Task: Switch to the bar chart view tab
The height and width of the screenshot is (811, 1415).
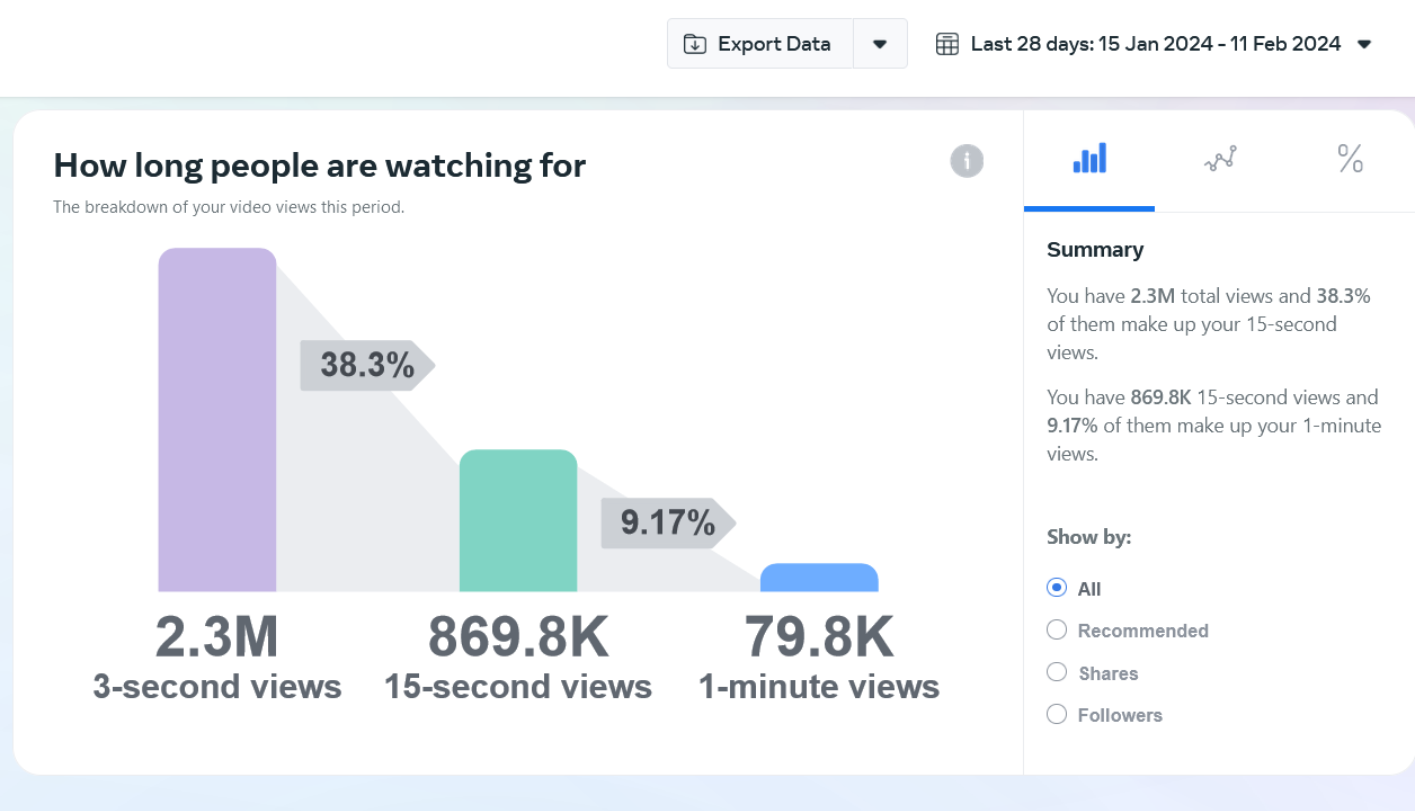Action: (1089, 159)
